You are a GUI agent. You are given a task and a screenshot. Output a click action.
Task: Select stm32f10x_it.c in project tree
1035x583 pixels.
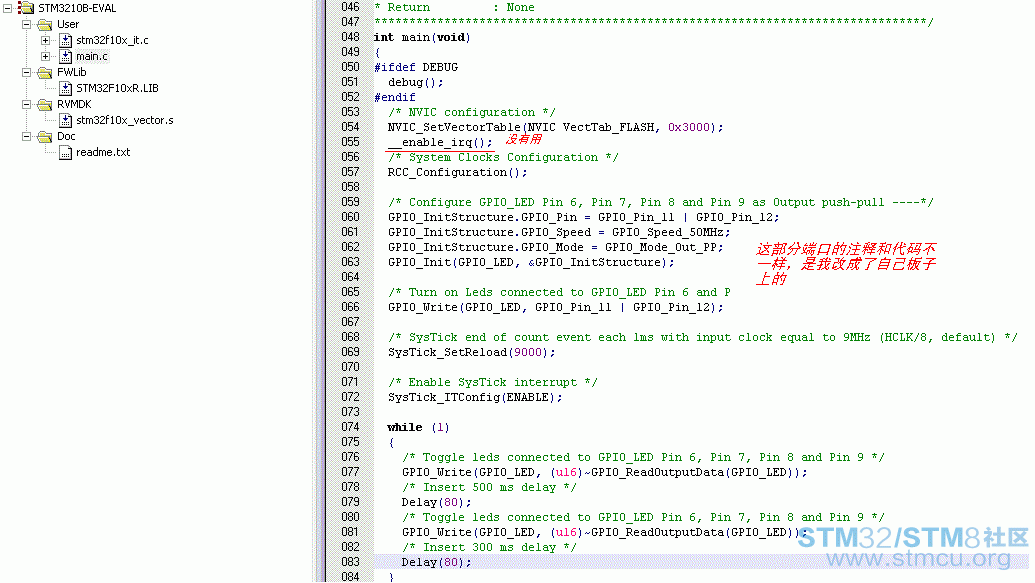(112, 40)
